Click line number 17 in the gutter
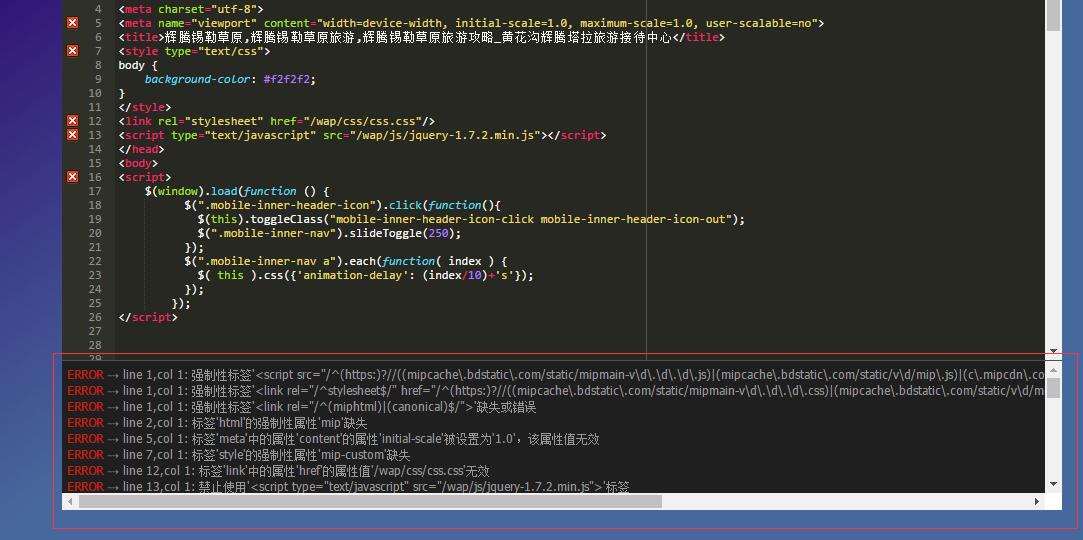Viewport: 1083px width, 540px height. (x=95, y=191)
